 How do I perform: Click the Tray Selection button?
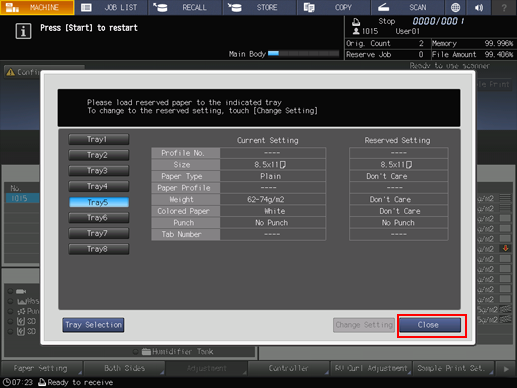pos(93,325)
